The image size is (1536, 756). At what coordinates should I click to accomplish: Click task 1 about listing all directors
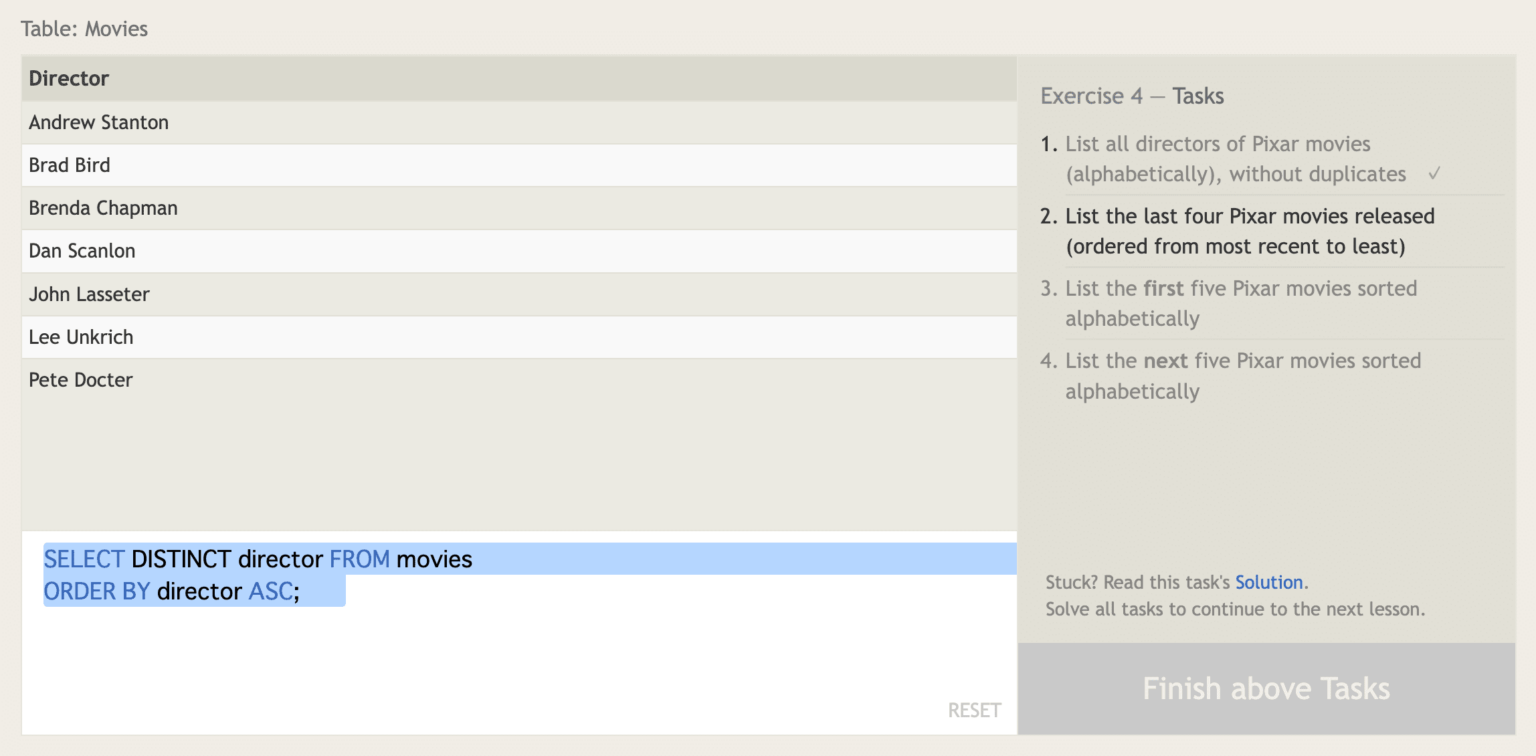(1234, 159)
